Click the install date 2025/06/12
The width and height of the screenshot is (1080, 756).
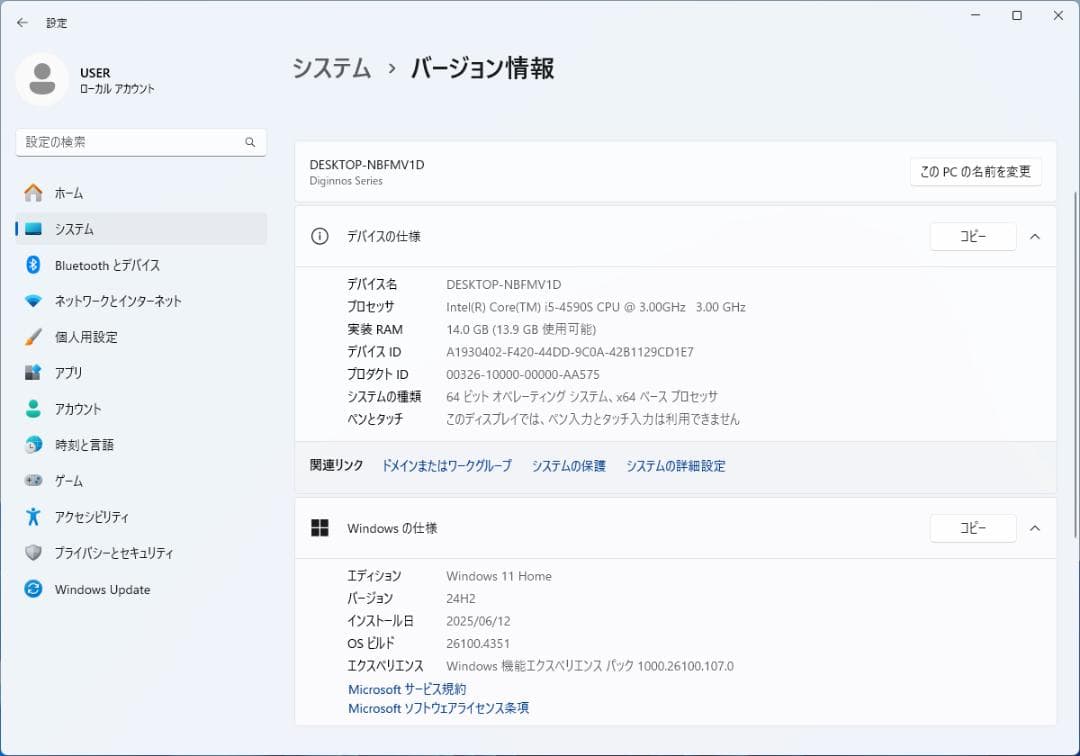coord(478,621)
